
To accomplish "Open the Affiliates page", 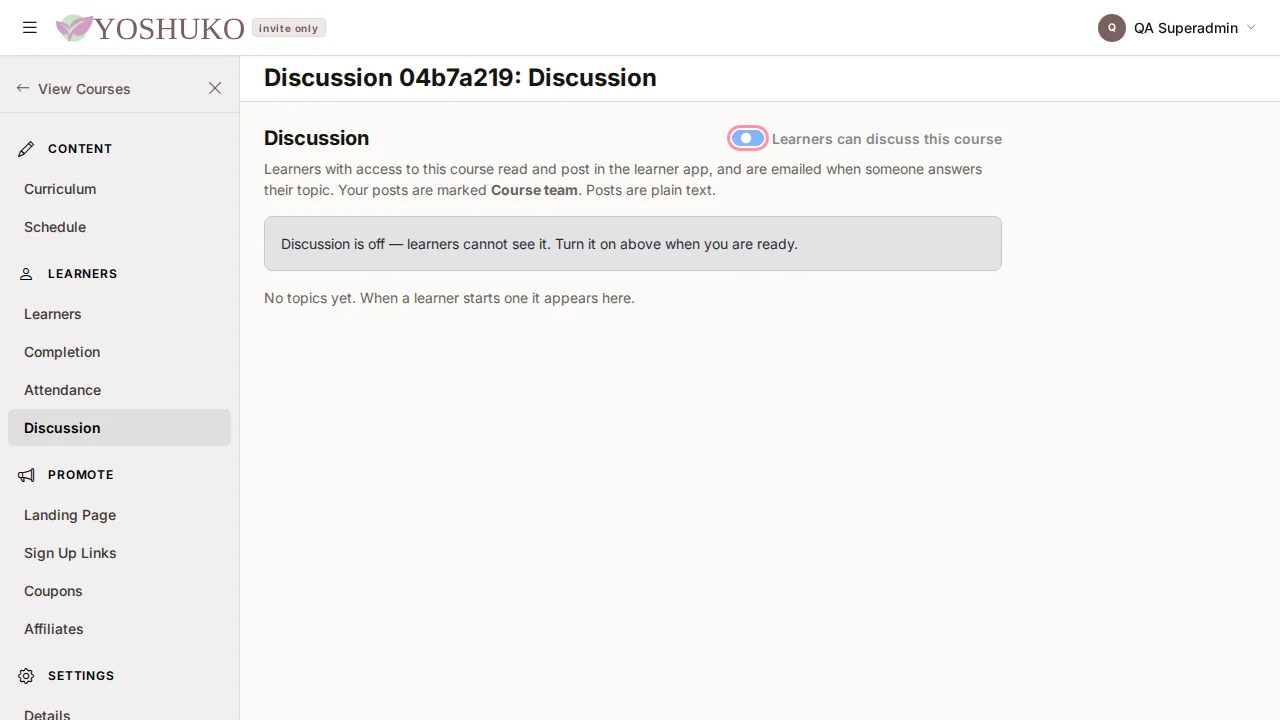I will (119, 629).
